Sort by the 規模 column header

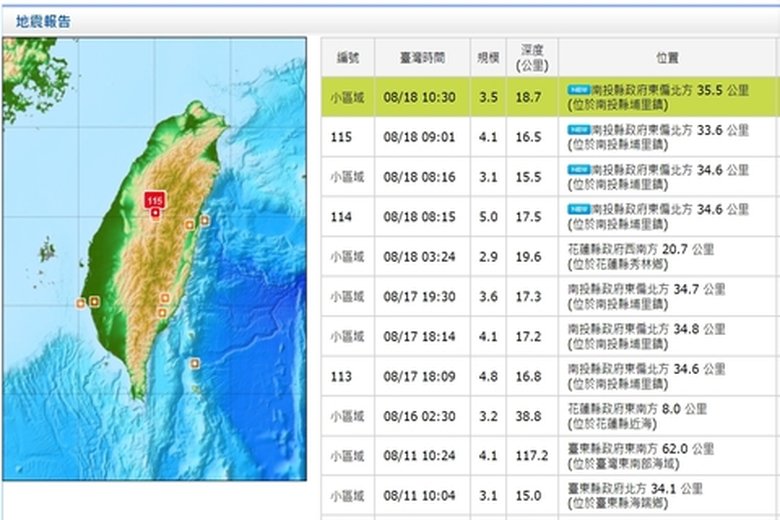point(488,57)
